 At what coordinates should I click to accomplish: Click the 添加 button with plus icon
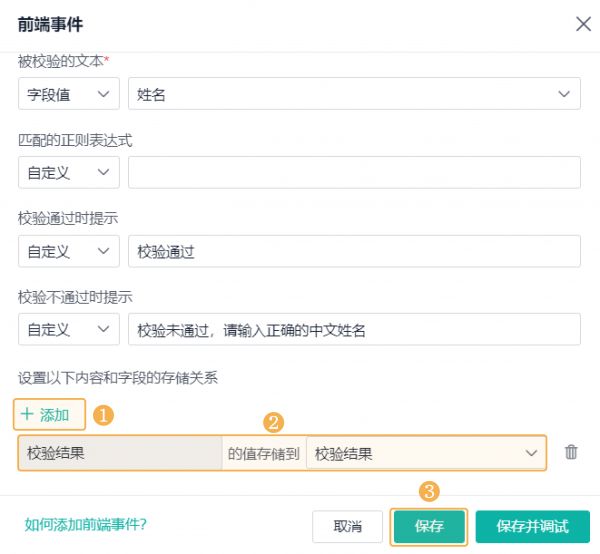pos(45,415)
